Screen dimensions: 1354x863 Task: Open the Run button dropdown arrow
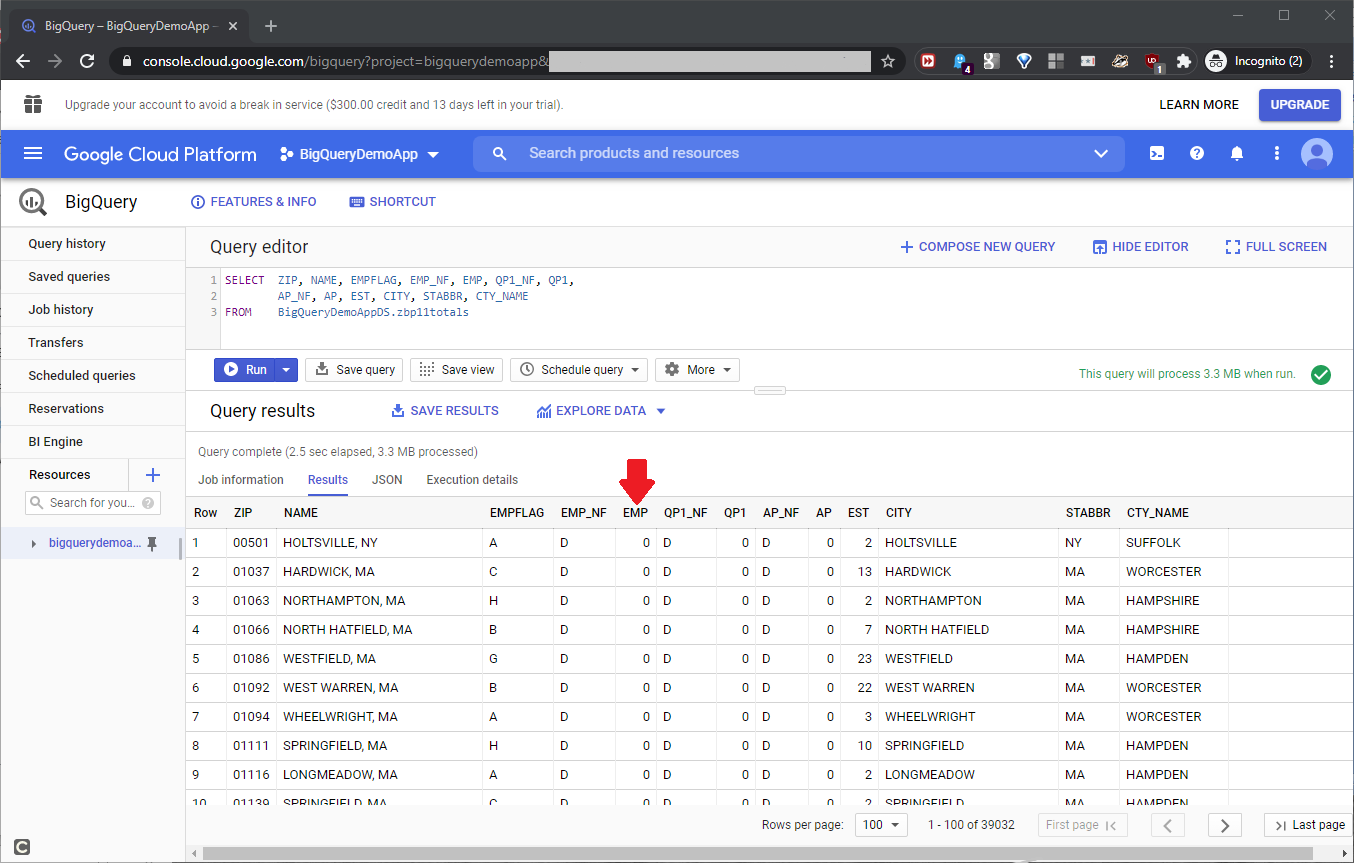pyautogui.click(x=286, y=370)
